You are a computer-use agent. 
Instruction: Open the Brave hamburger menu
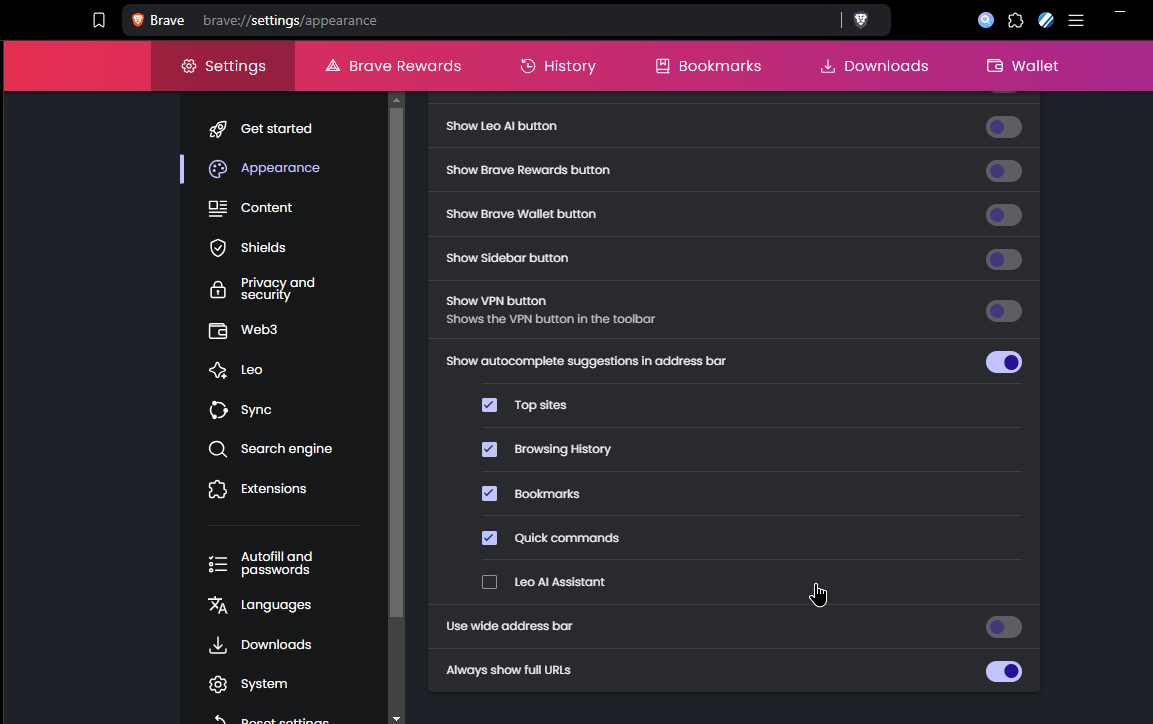pos(1076,21)
